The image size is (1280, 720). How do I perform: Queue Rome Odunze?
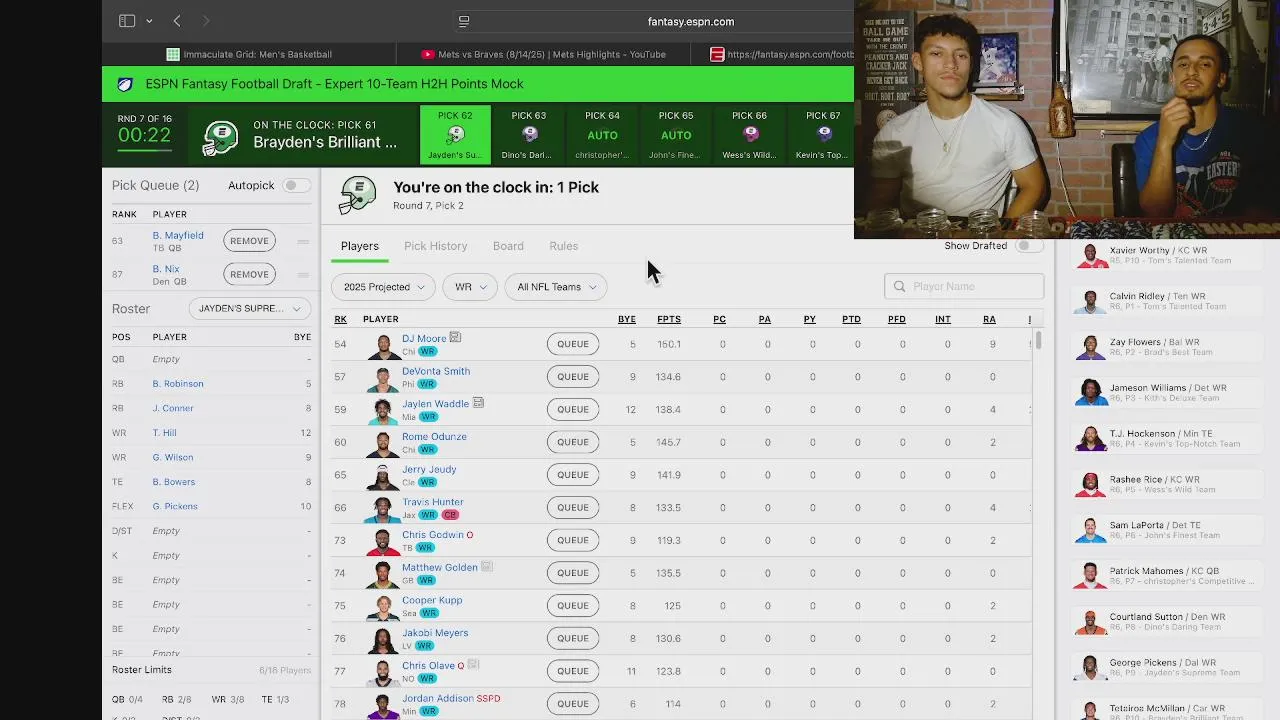click(573, 442)
